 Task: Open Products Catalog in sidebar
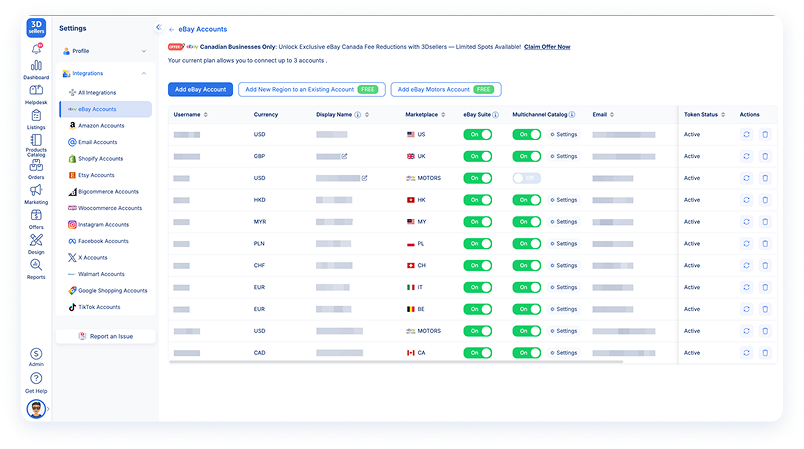pos(36,146)
